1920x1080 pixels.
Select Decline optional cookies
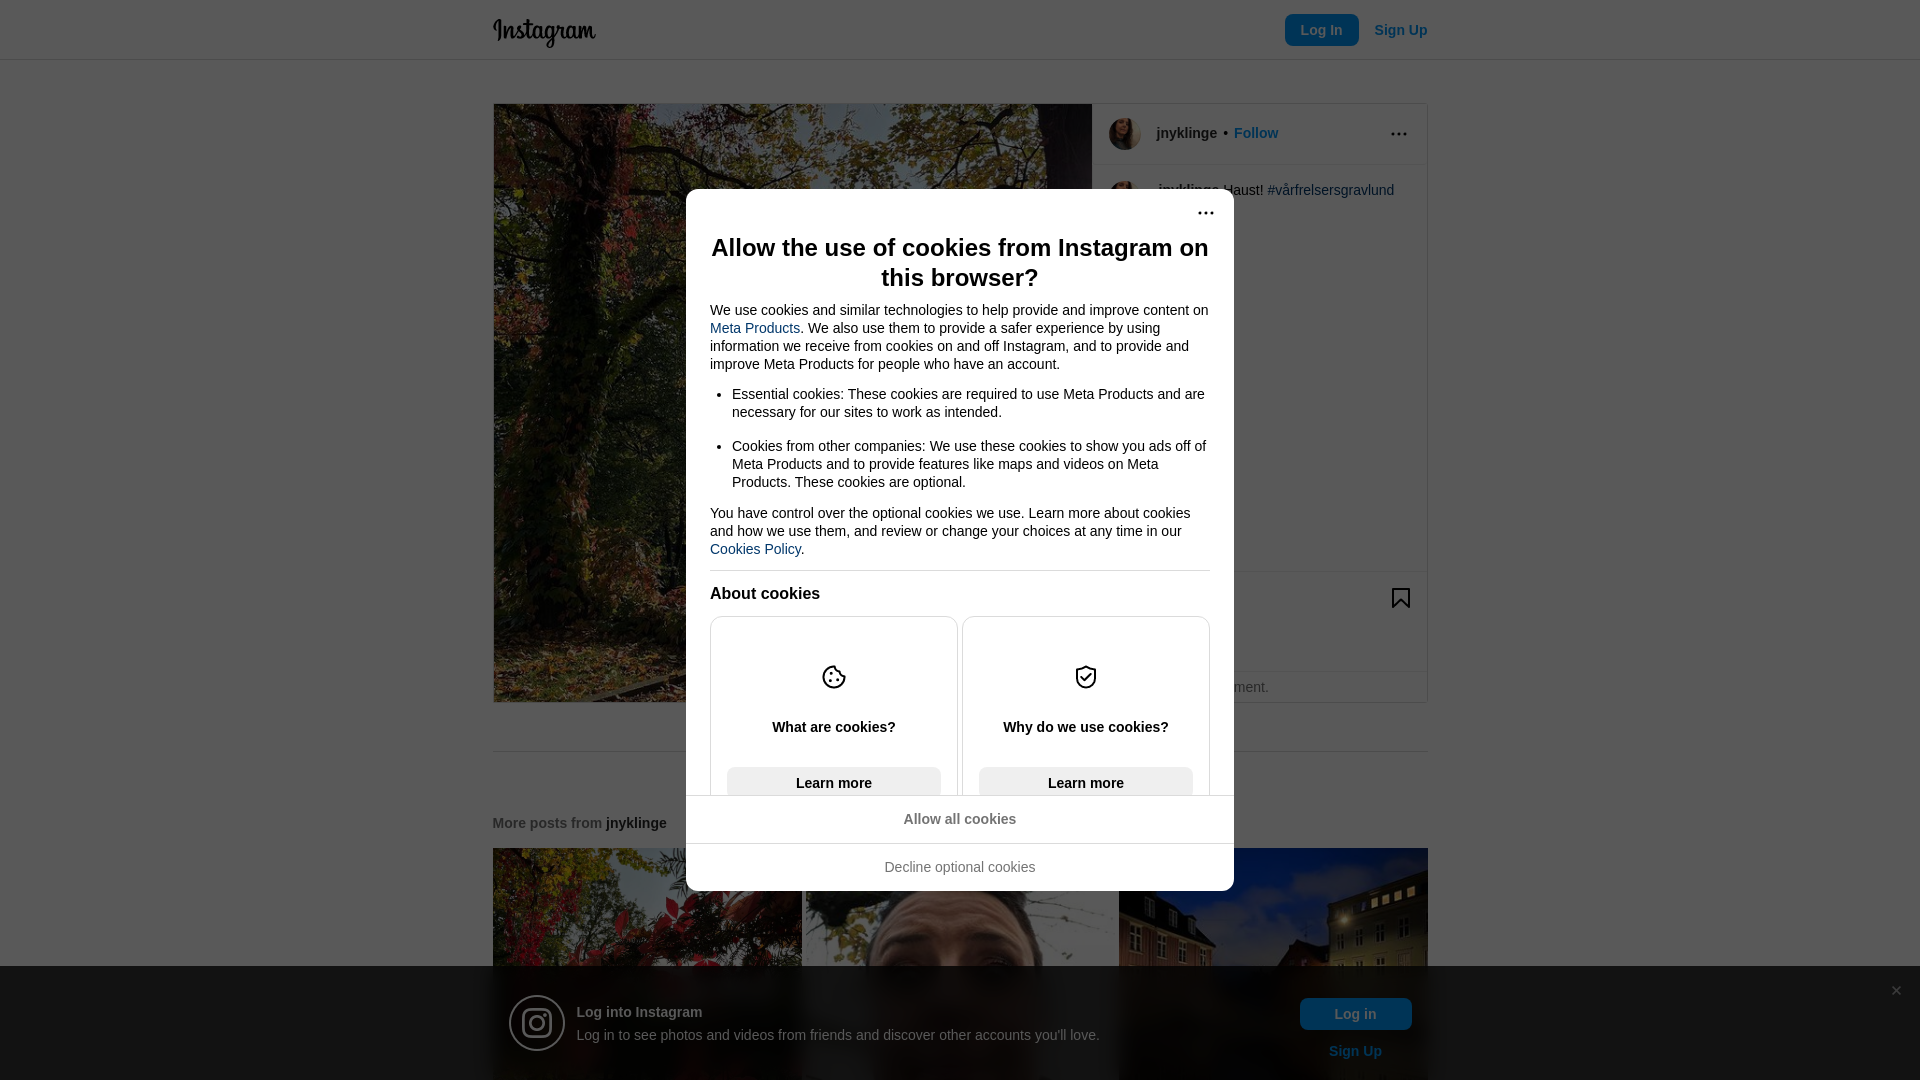[960, 867]
